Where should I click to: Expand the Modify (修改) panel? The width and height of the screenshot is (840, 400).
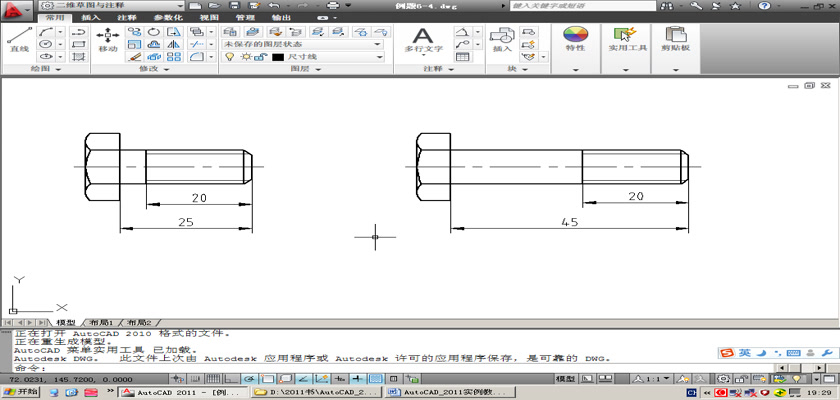(153, 69)
